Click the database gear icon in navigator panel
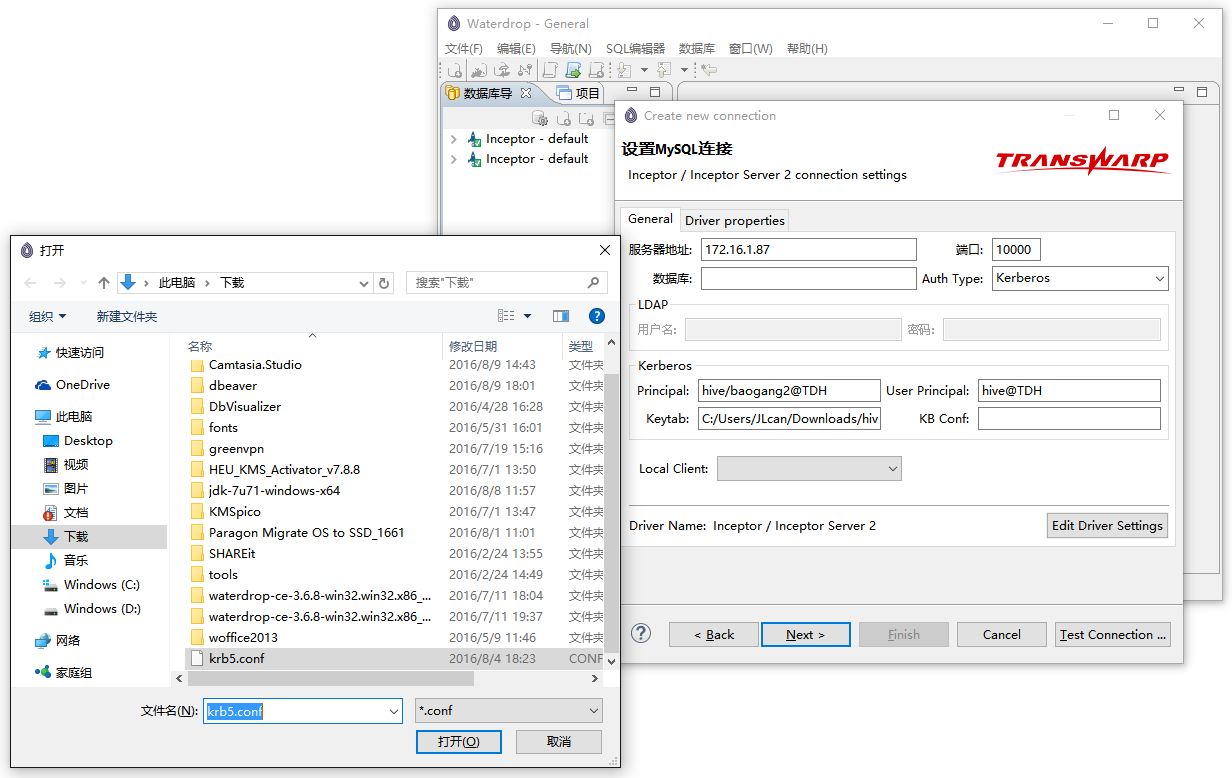This screenshot has height=778, width=1232. [540, 118]
